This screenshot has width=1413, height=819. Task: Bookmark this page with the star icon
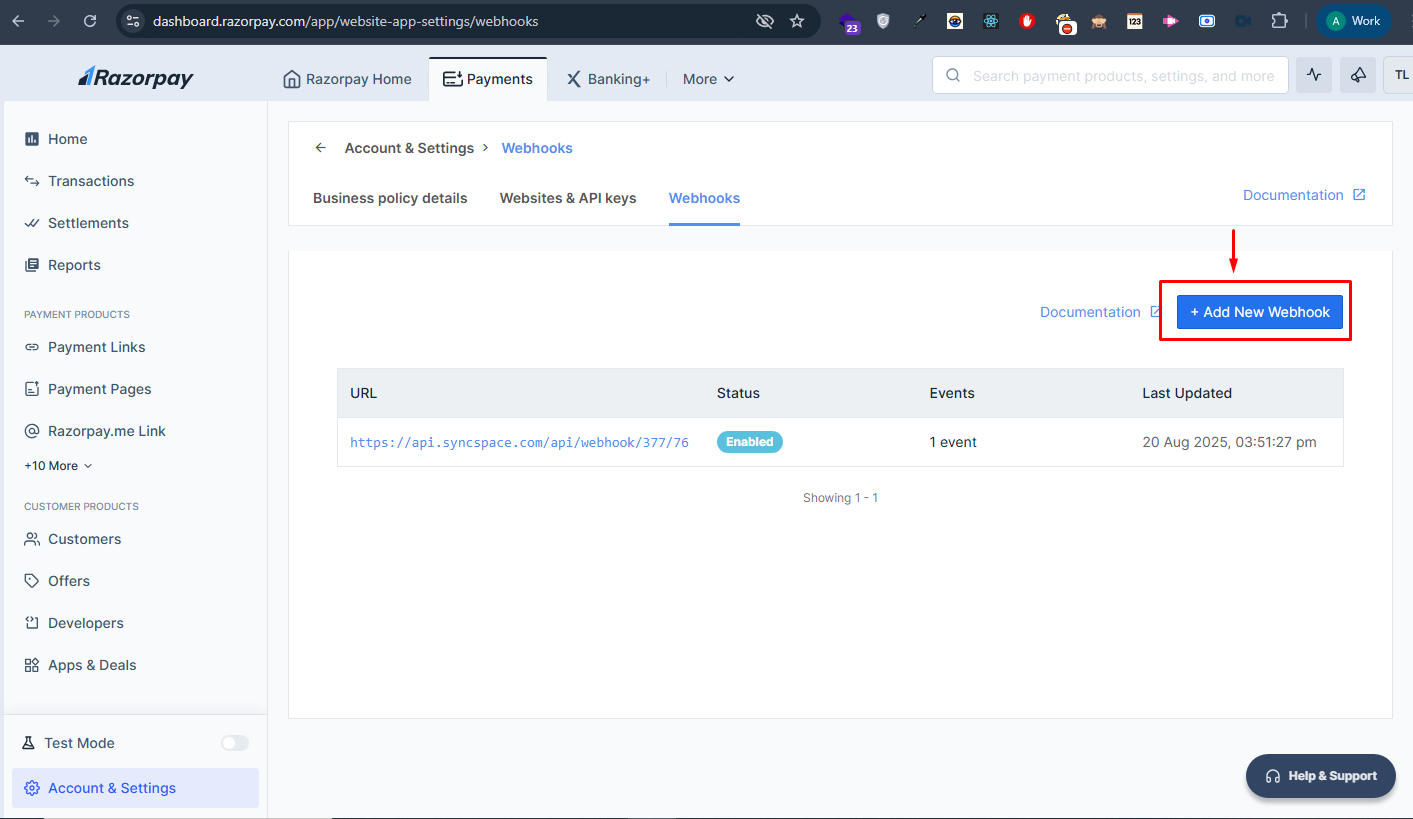[797, 21]
